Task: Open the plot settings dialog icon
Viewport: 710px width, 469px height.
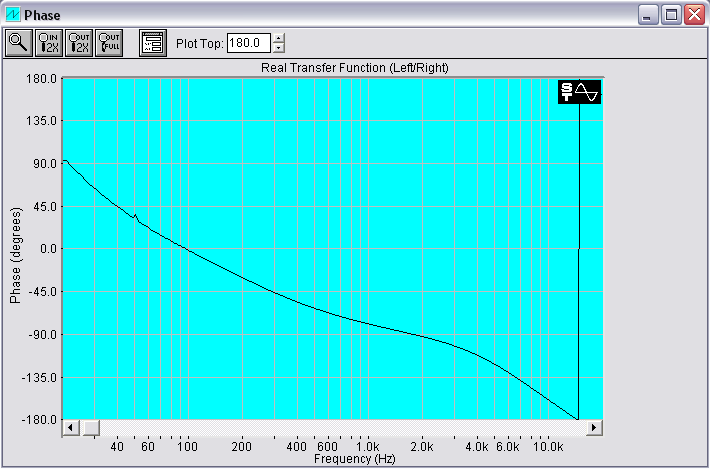Action: point(152,42)
